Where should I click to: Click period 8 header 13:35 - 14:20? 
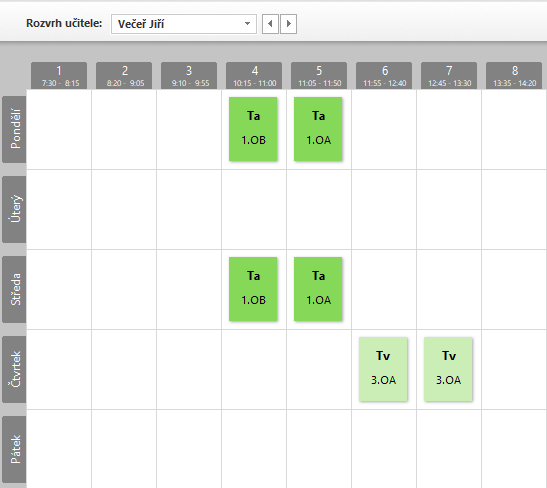pyautogui.click(x=514, y=76)
